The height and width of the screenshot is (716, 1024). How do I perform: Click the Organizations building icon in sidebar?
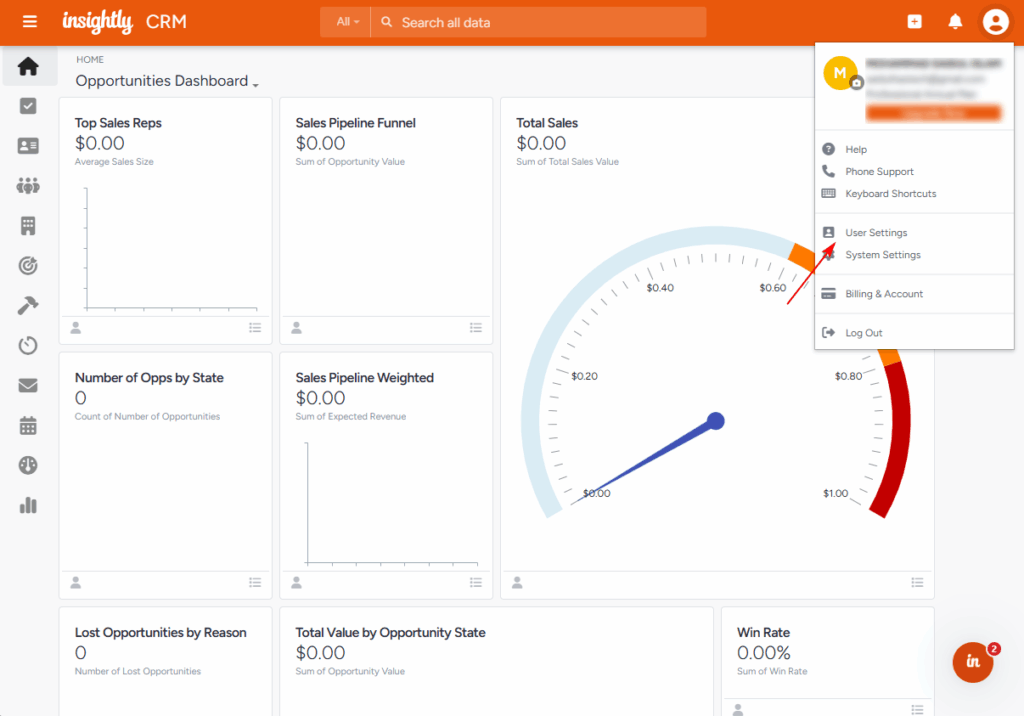pos(28,226)
